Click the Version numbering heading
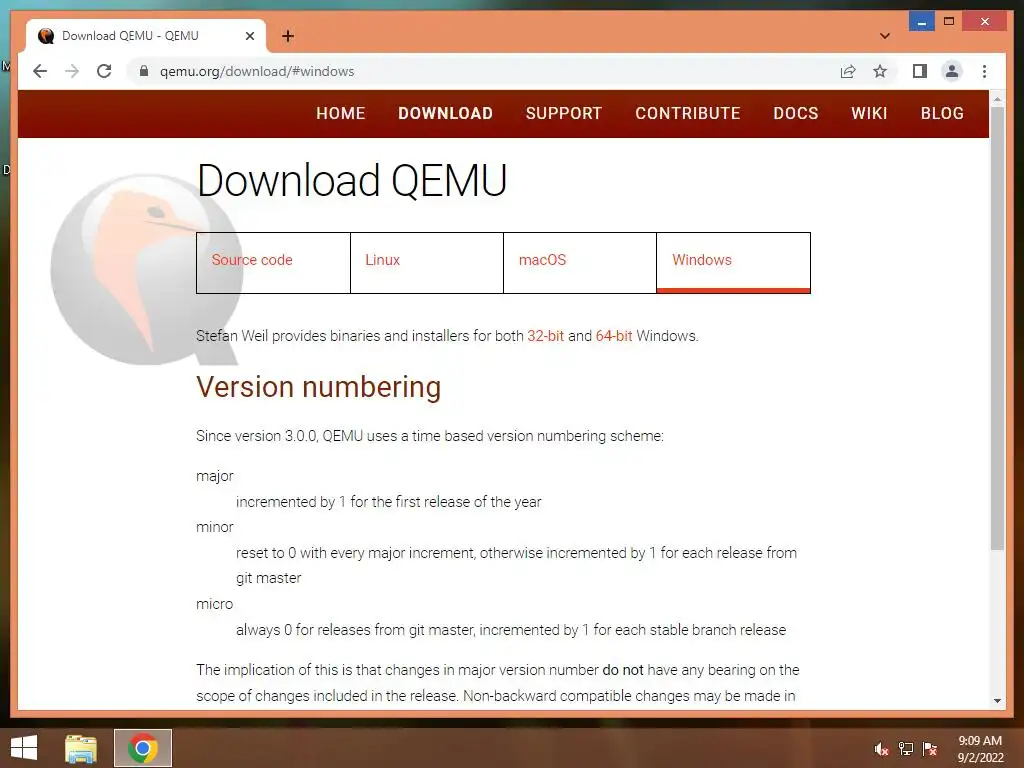This screenshot has height=768, width=1024. (319, 387)
